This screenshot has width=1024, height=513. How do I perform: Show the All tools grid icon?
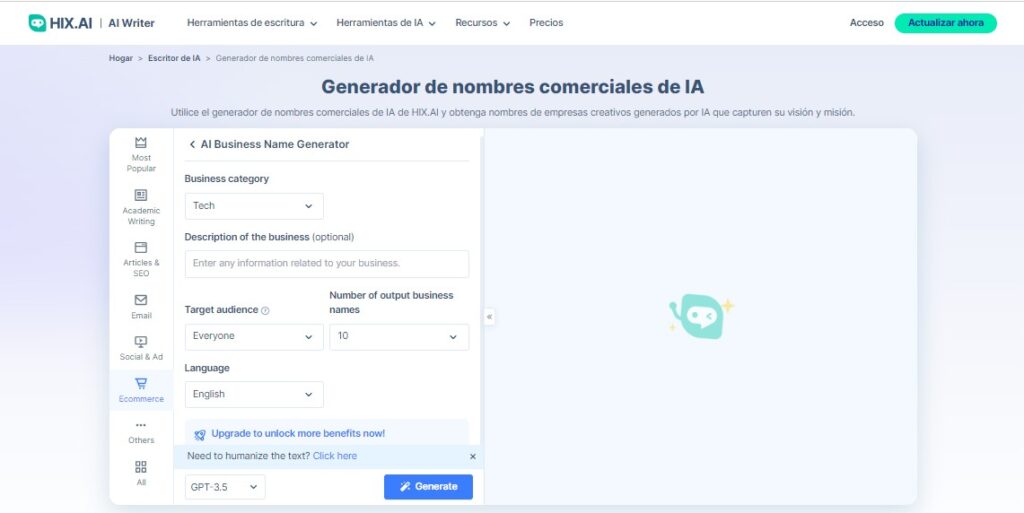(141, 467)
